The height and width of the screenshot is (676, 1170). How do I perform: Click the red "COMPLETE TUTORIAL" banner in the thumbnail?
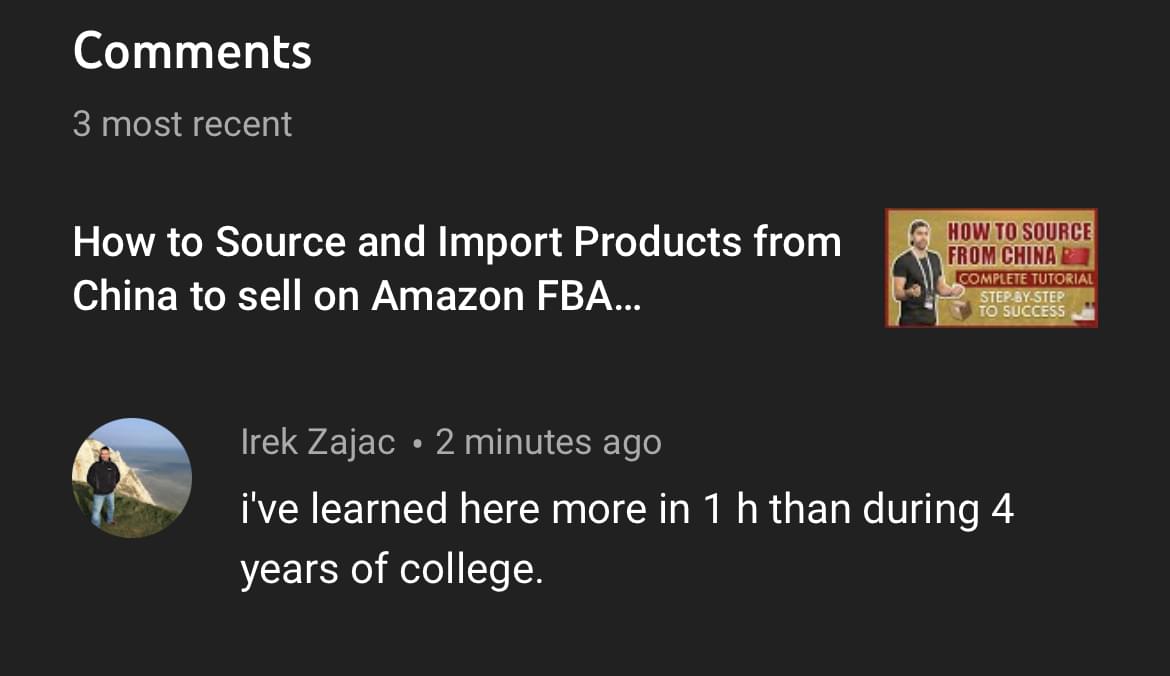pyautogui.click(x=1025, y=279)
